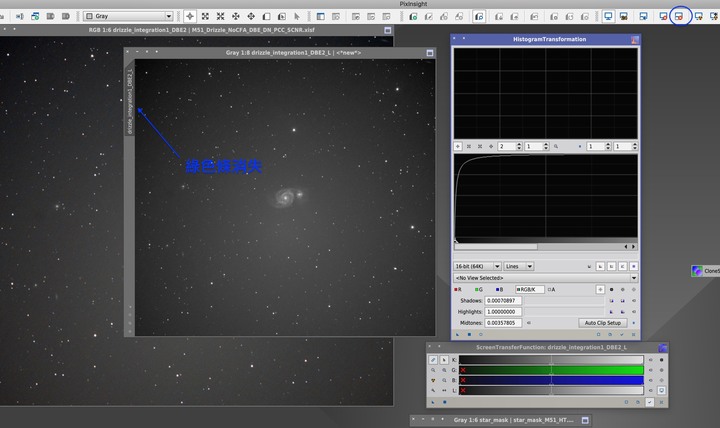Screen dimensions: 720x428
Task: Select the Dynamic Operation pointer tool
Action: click(x=297, y=16)
